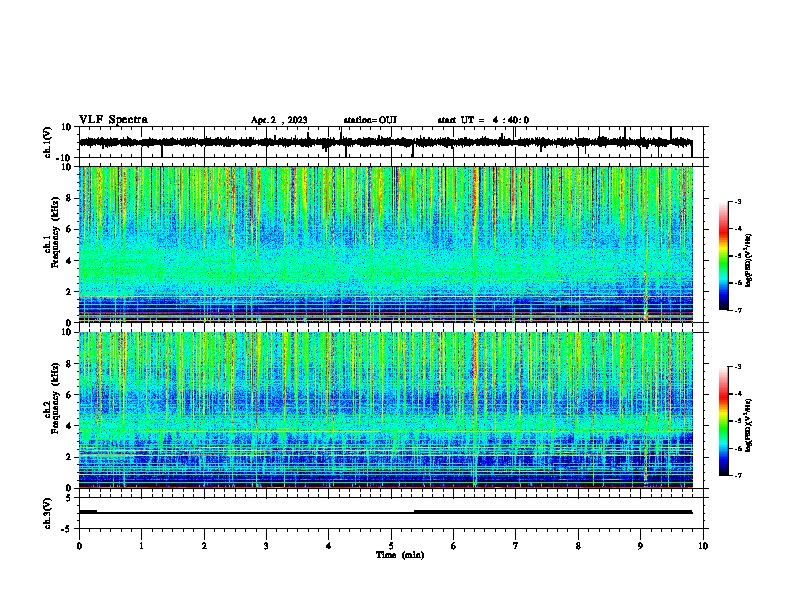The image size is (792, 612).
Task: Click the time axis tick label 9
Action: pyautogui.click(x=640, y=546)
